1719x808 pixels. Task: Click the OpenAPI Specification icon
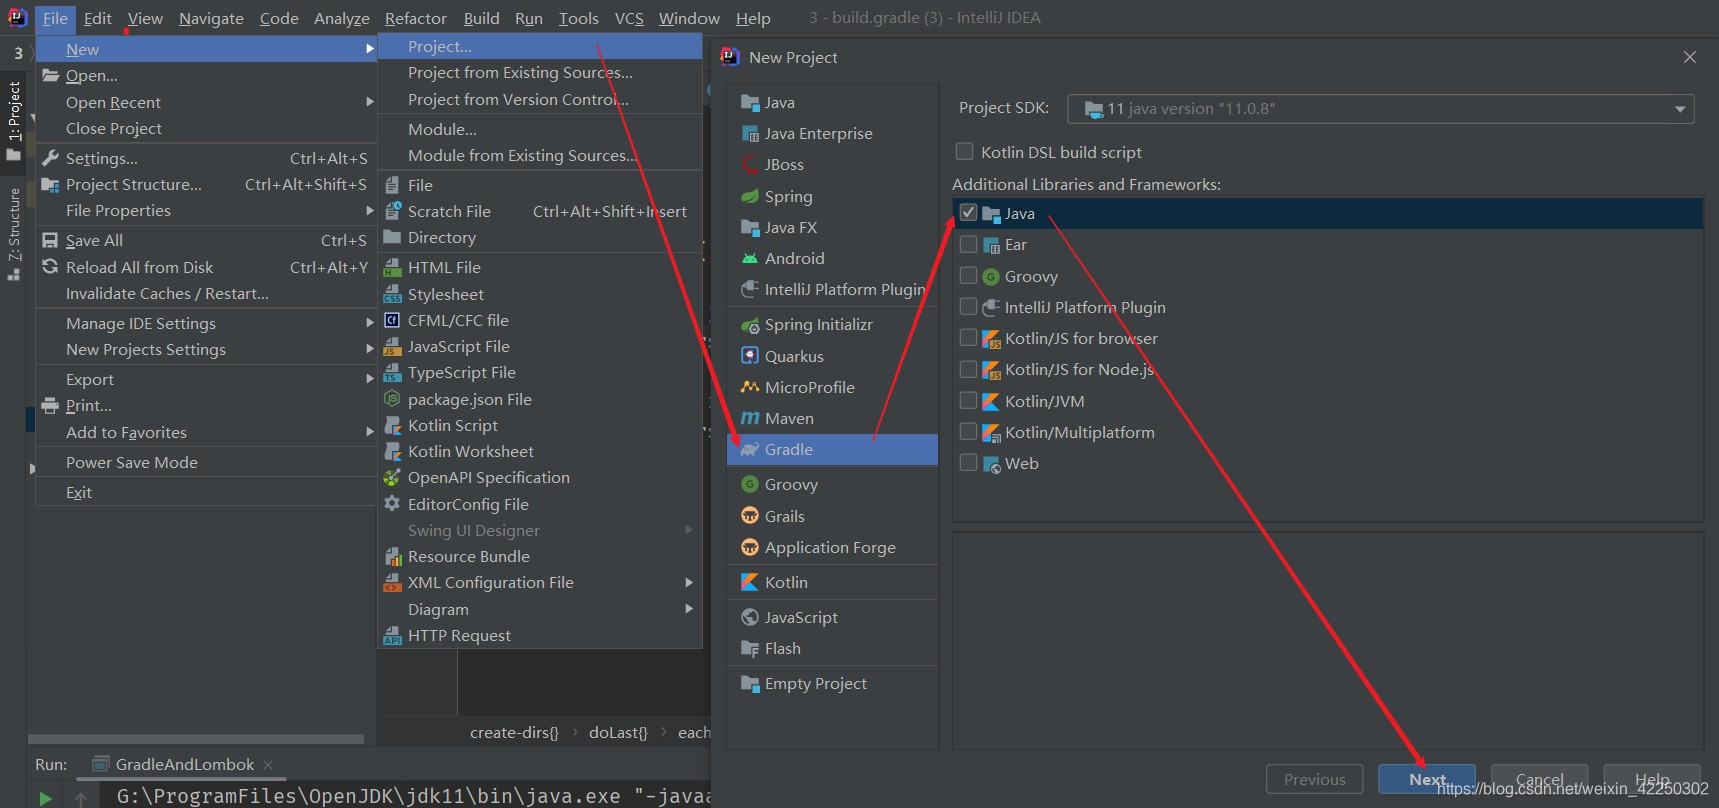point(392,477)
